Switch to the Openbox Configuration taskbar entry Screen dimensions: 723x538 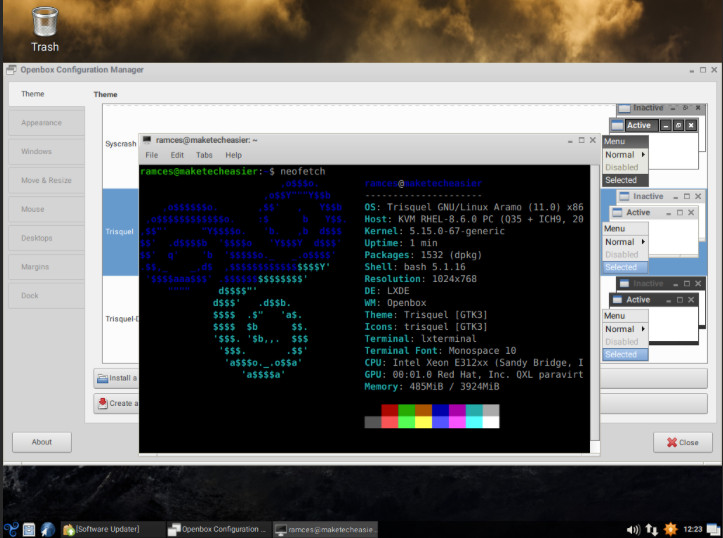pos(217,529)
